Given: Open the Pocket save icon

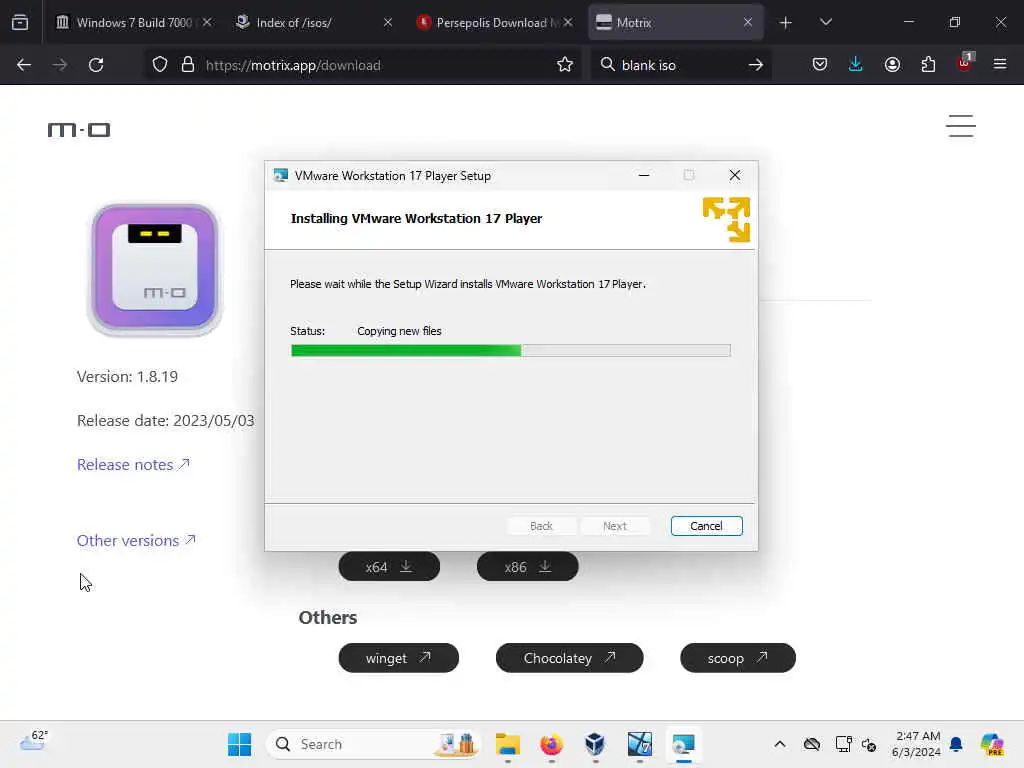Looking at the screenshot, I should 820,65.
